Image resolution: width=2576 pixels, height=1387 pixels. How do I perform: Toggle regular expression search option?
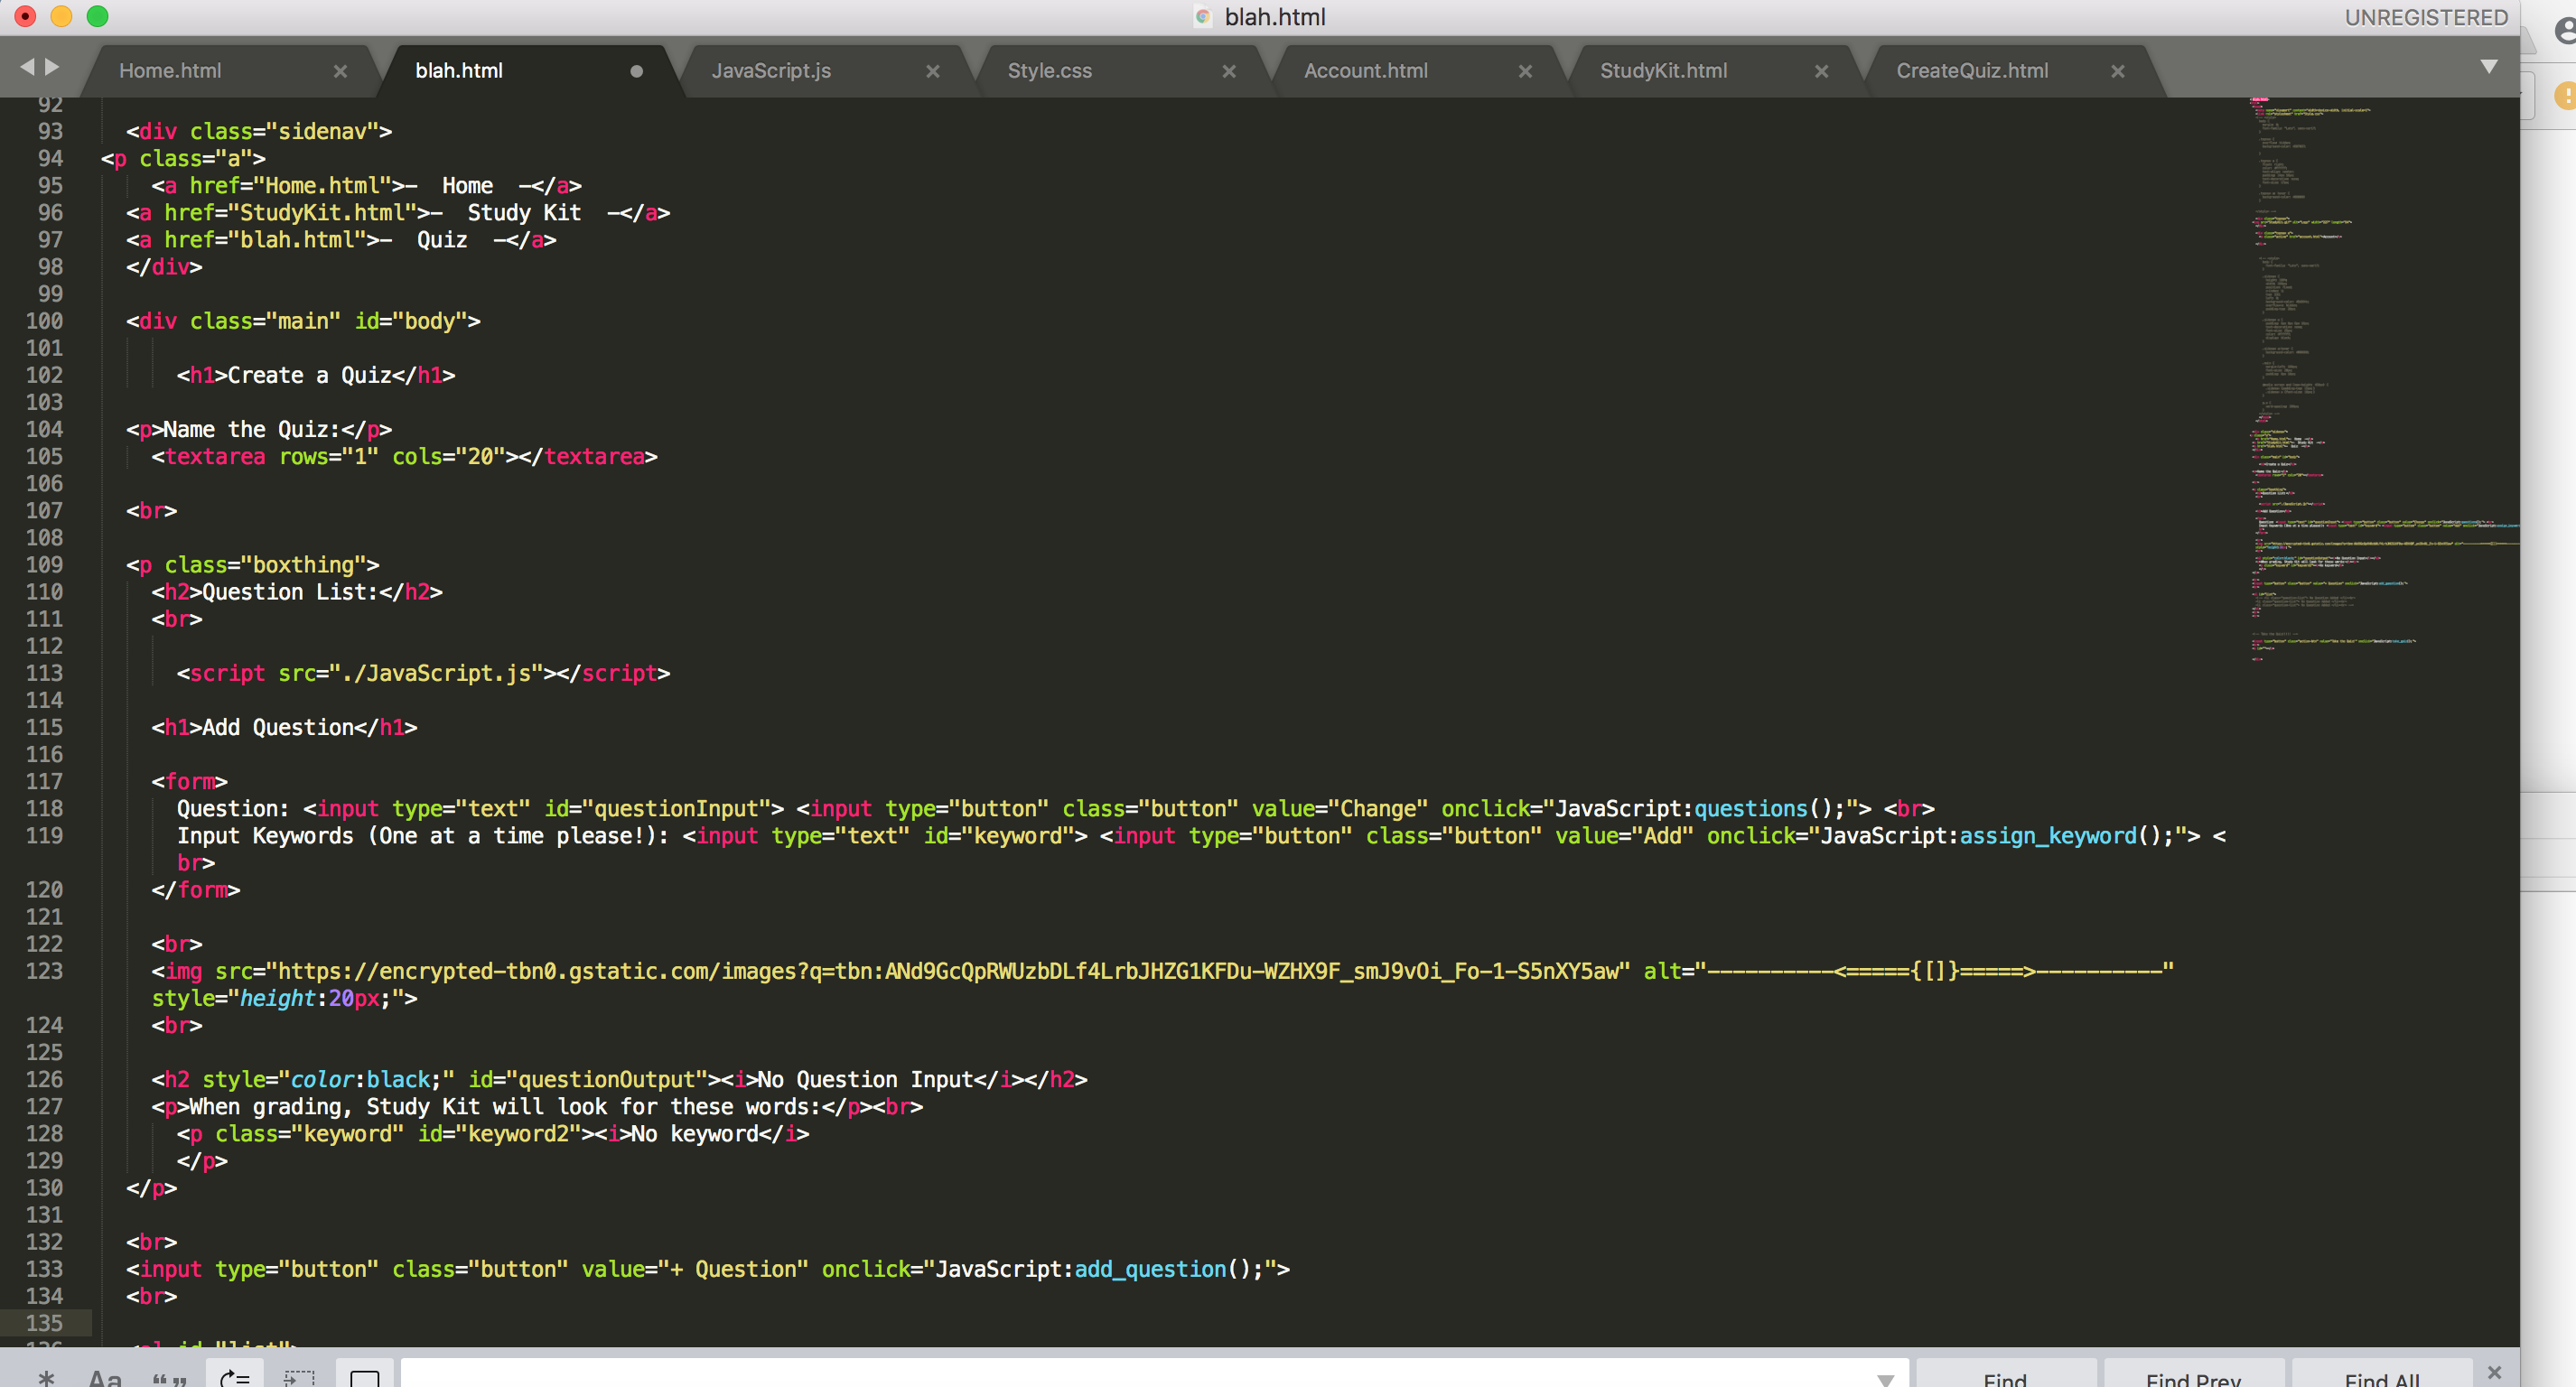[46, 1378]
